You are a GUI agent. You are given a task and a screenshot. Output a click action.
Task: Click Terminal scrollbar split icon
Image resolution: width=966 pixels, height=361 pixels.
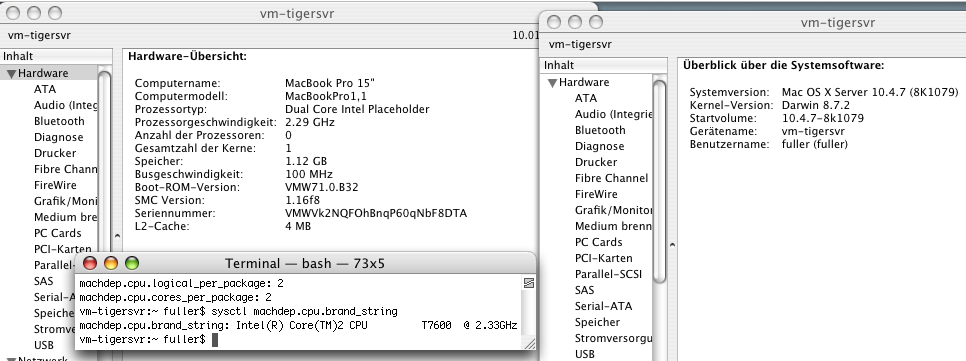528,283
